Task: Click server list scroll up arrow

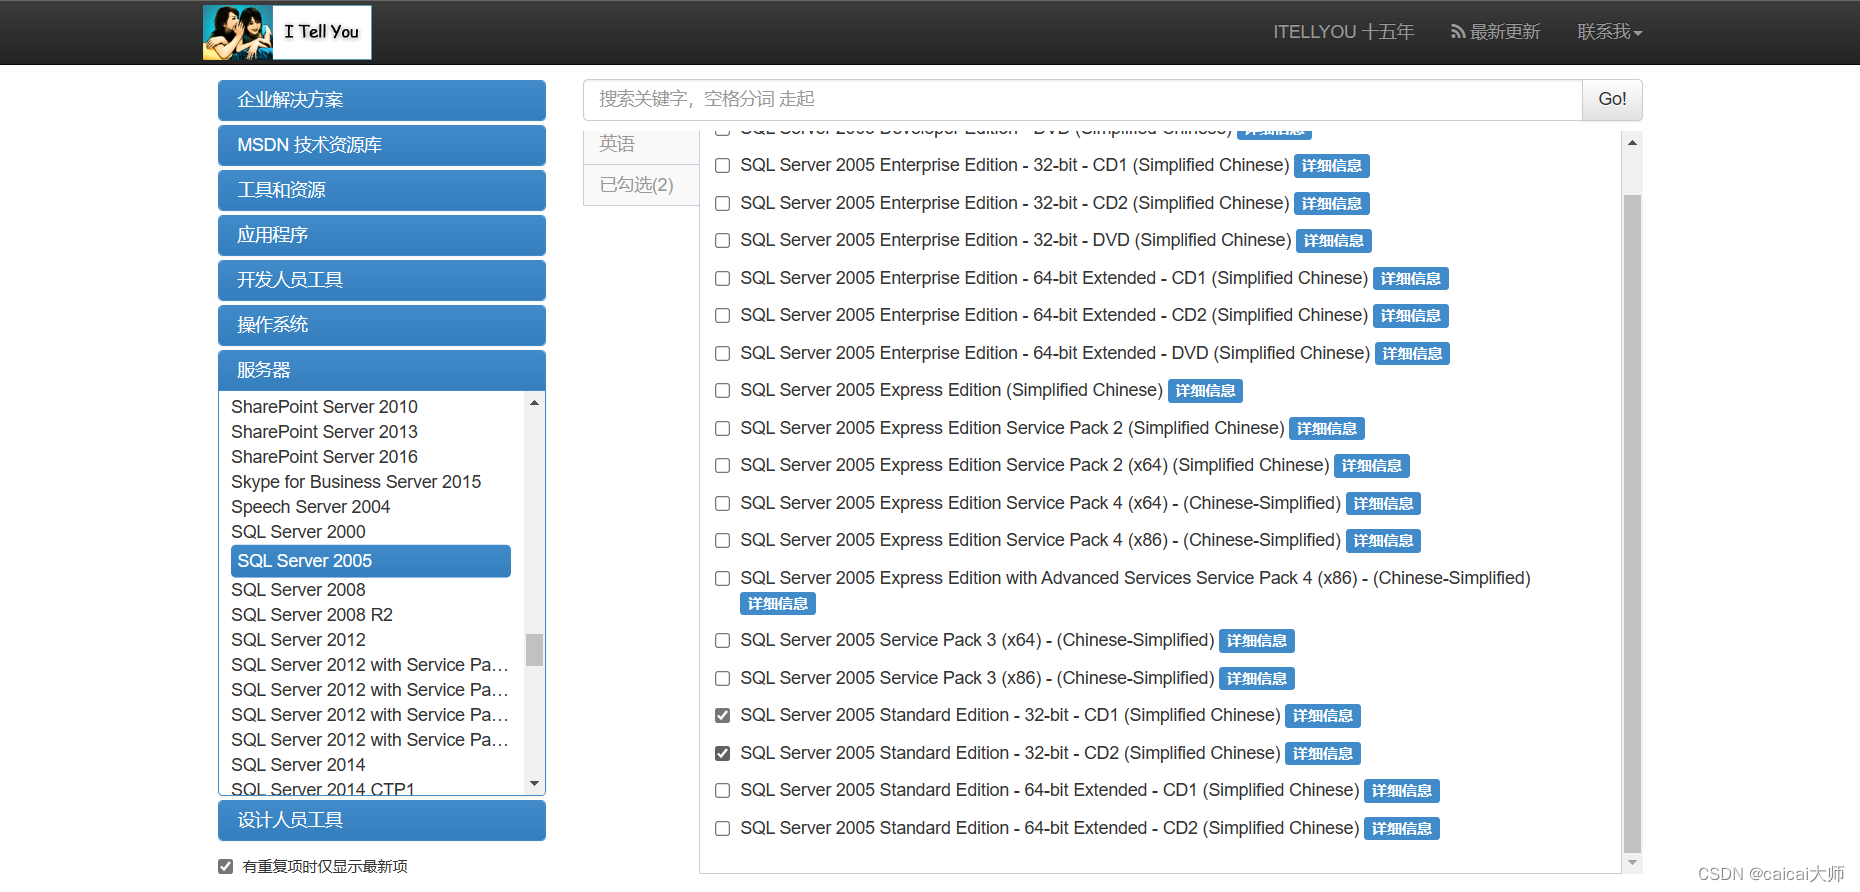Action: [x=535, y=403]
